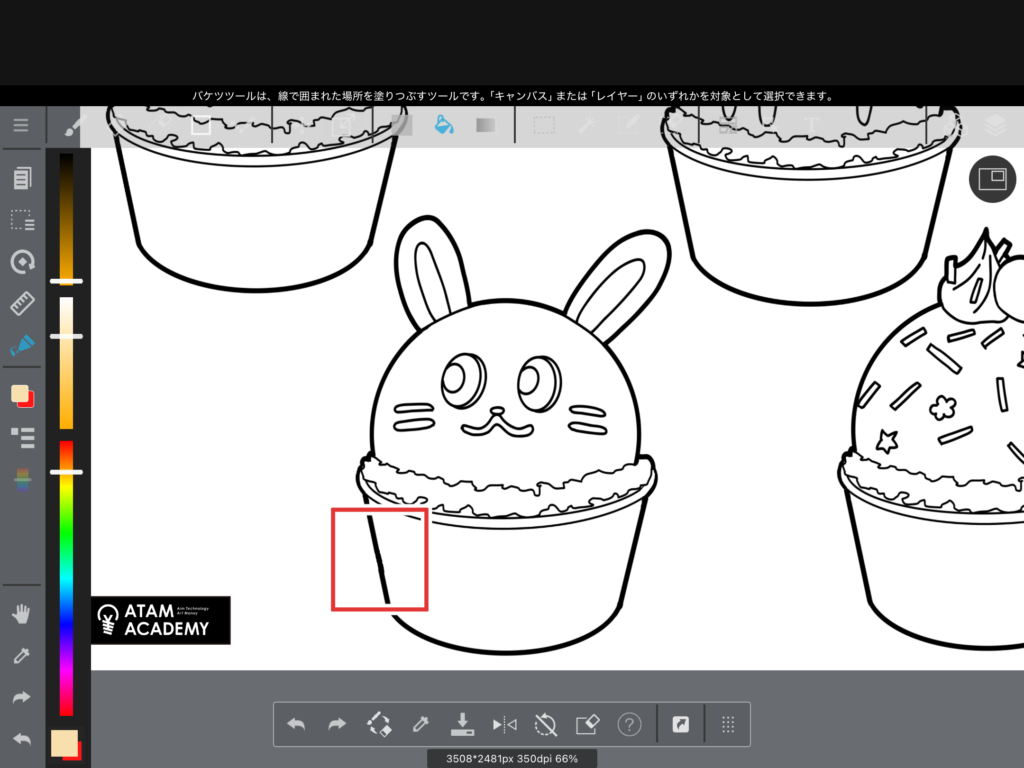Choose the dashed rectangle Selection tool
Image resolution: width=1024 pixels, height=768 pixels.
(544, 126)
